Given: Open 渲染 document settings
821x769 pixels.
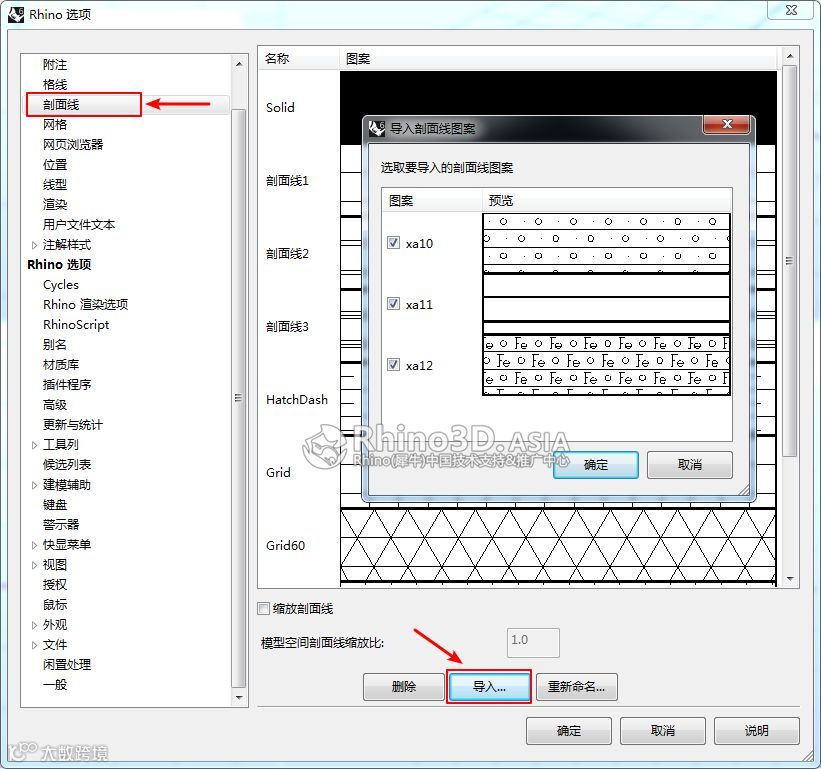Looking at the screenshot, I should [55, 204].
